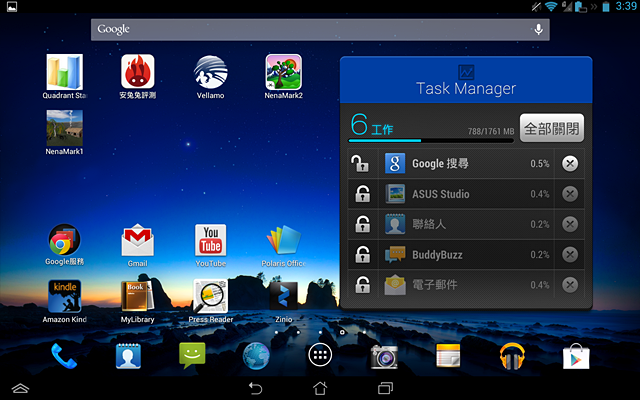The height and width of the screenshot is (400, 640).
Task: Open Contacts from the dock
Action: point(128,356)
